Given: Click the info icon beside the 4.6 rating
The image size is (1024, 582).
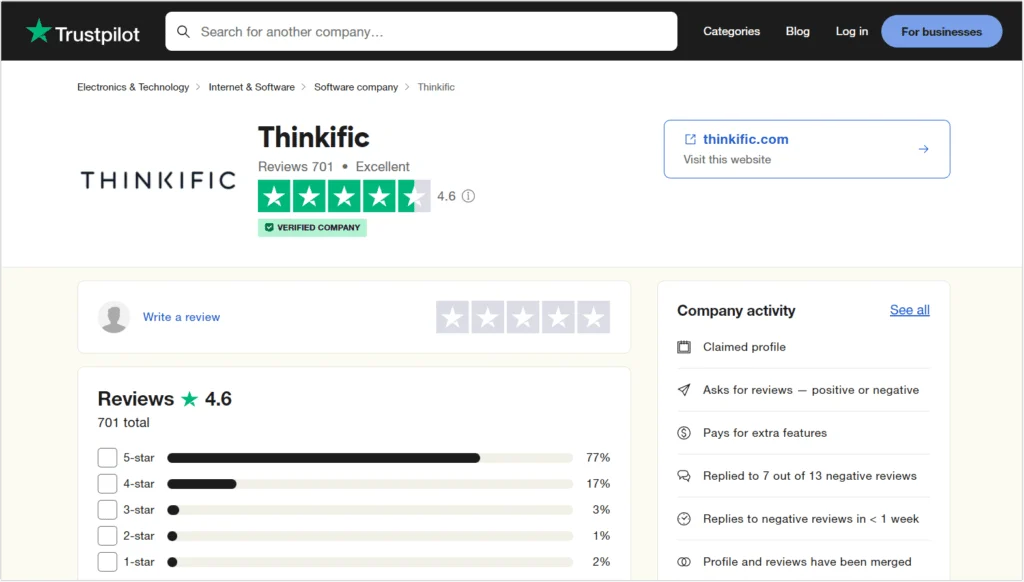Looking at the screenshot, I should coord(470,196).
